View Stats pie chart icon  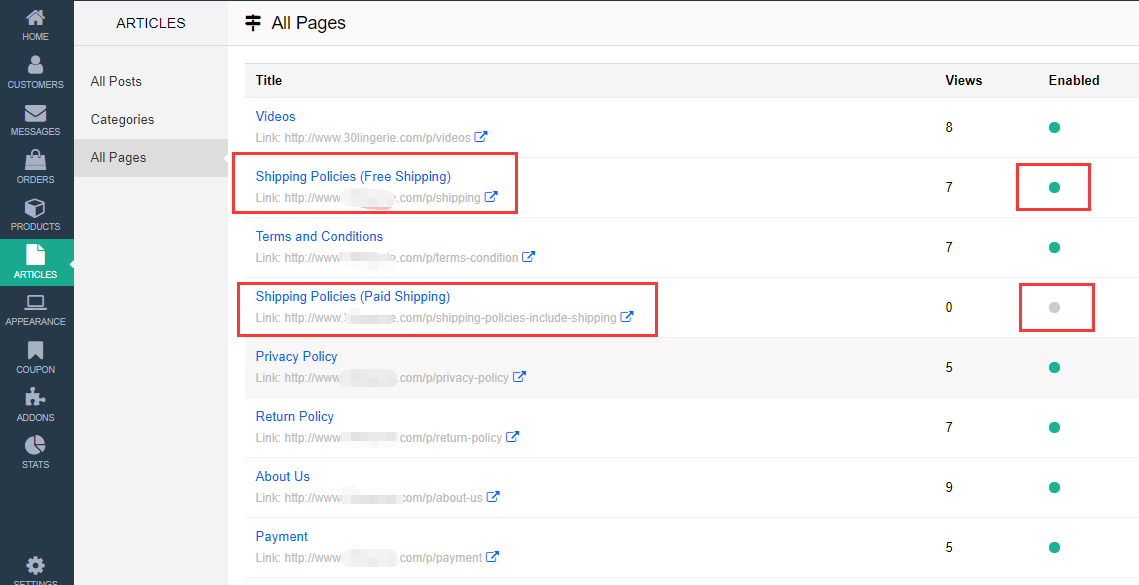point(35,446)
